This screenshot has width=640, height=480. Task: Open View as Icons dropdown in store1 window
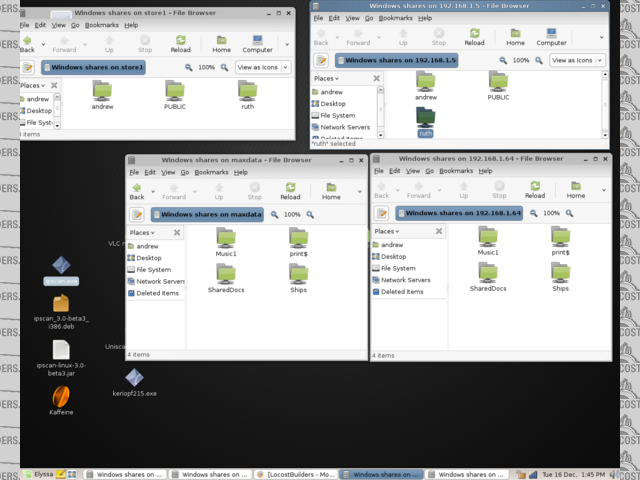coord(262,67)
